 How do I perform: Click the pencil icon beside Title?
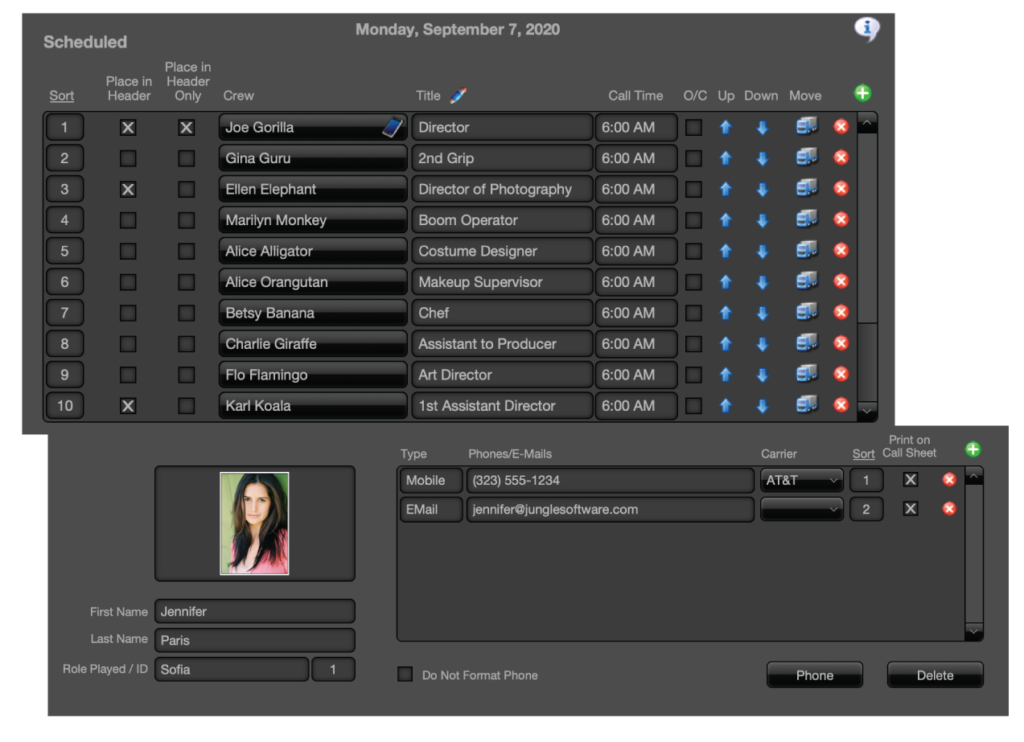[x=458, y=95]
